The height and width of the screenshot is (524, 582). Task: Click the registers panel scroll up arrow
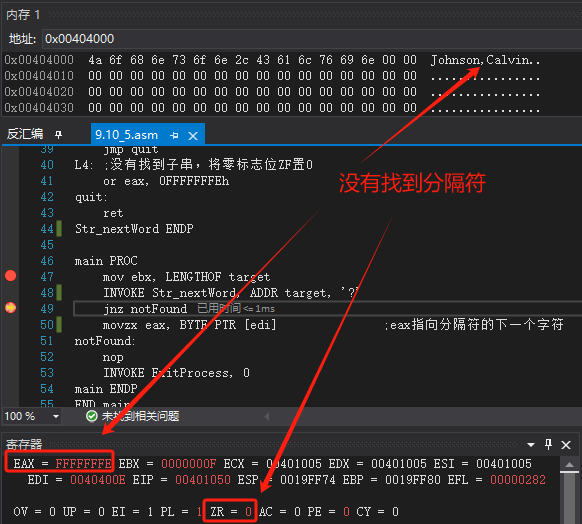[x=569, y=465]
